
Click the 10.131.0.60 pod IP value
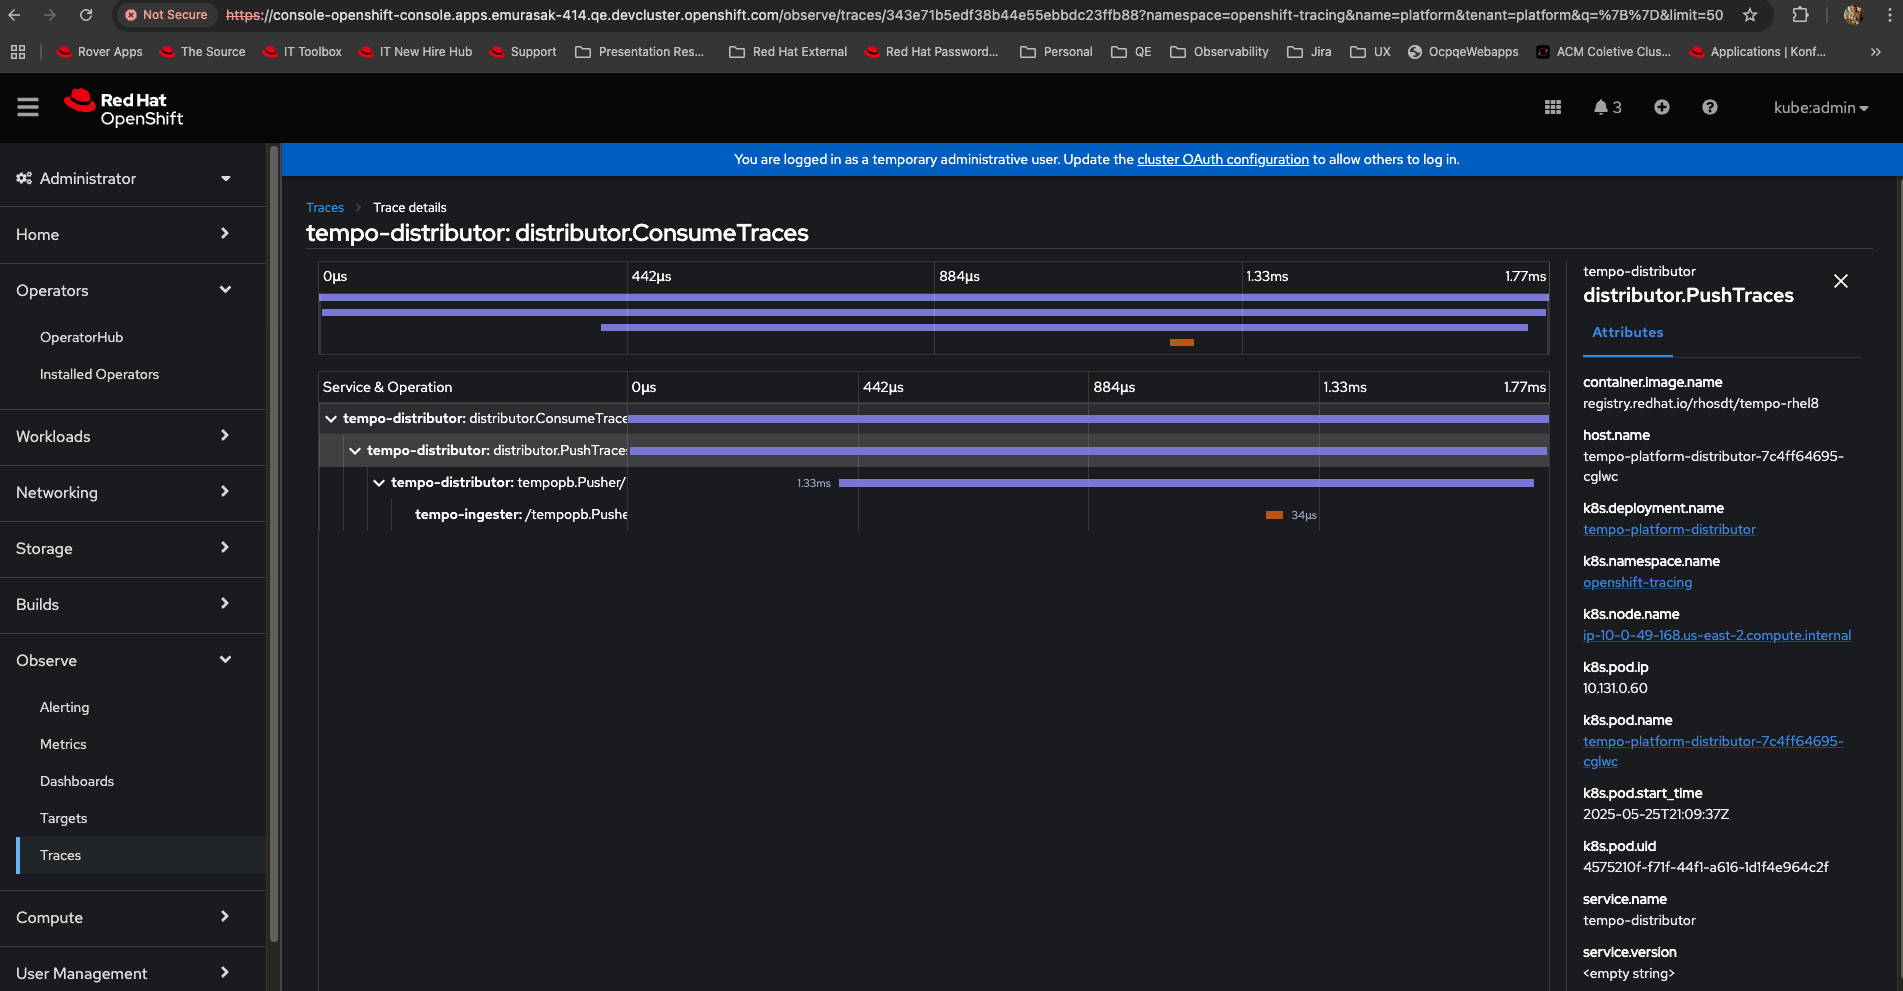(1617, 688)
